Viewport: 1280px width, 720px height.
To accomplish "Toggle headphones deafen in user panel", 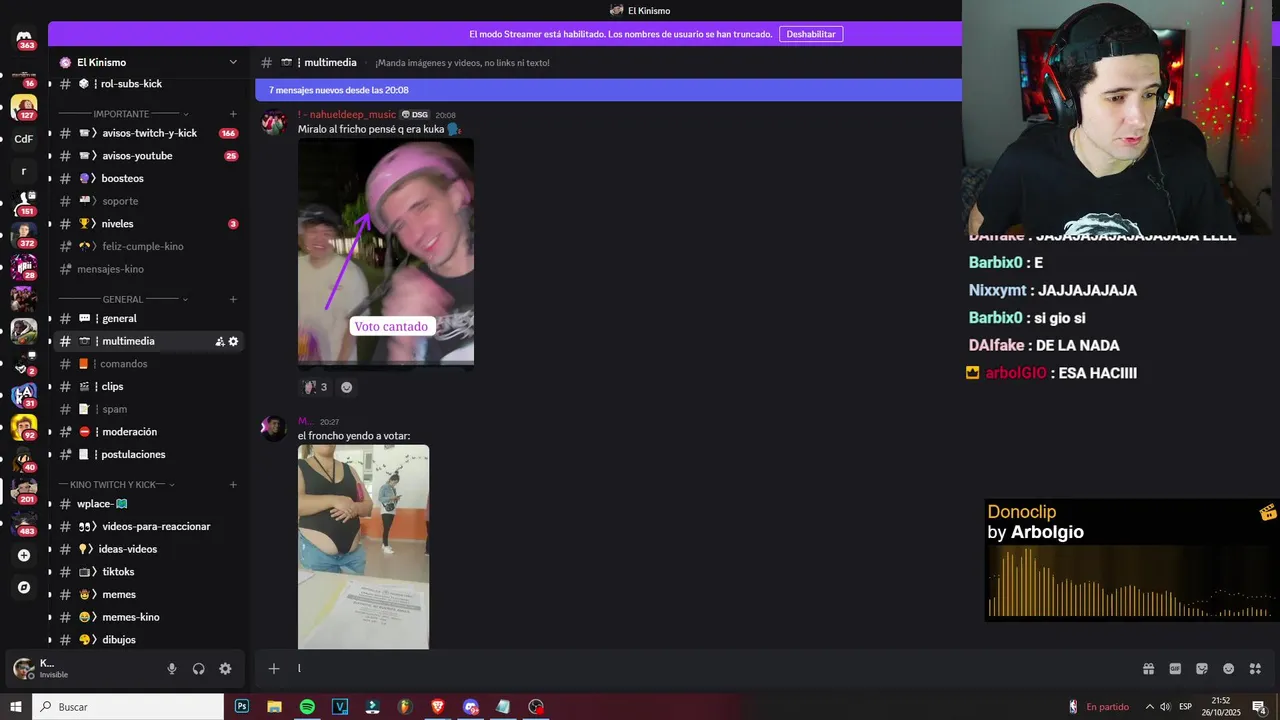I will pos(198,669).
